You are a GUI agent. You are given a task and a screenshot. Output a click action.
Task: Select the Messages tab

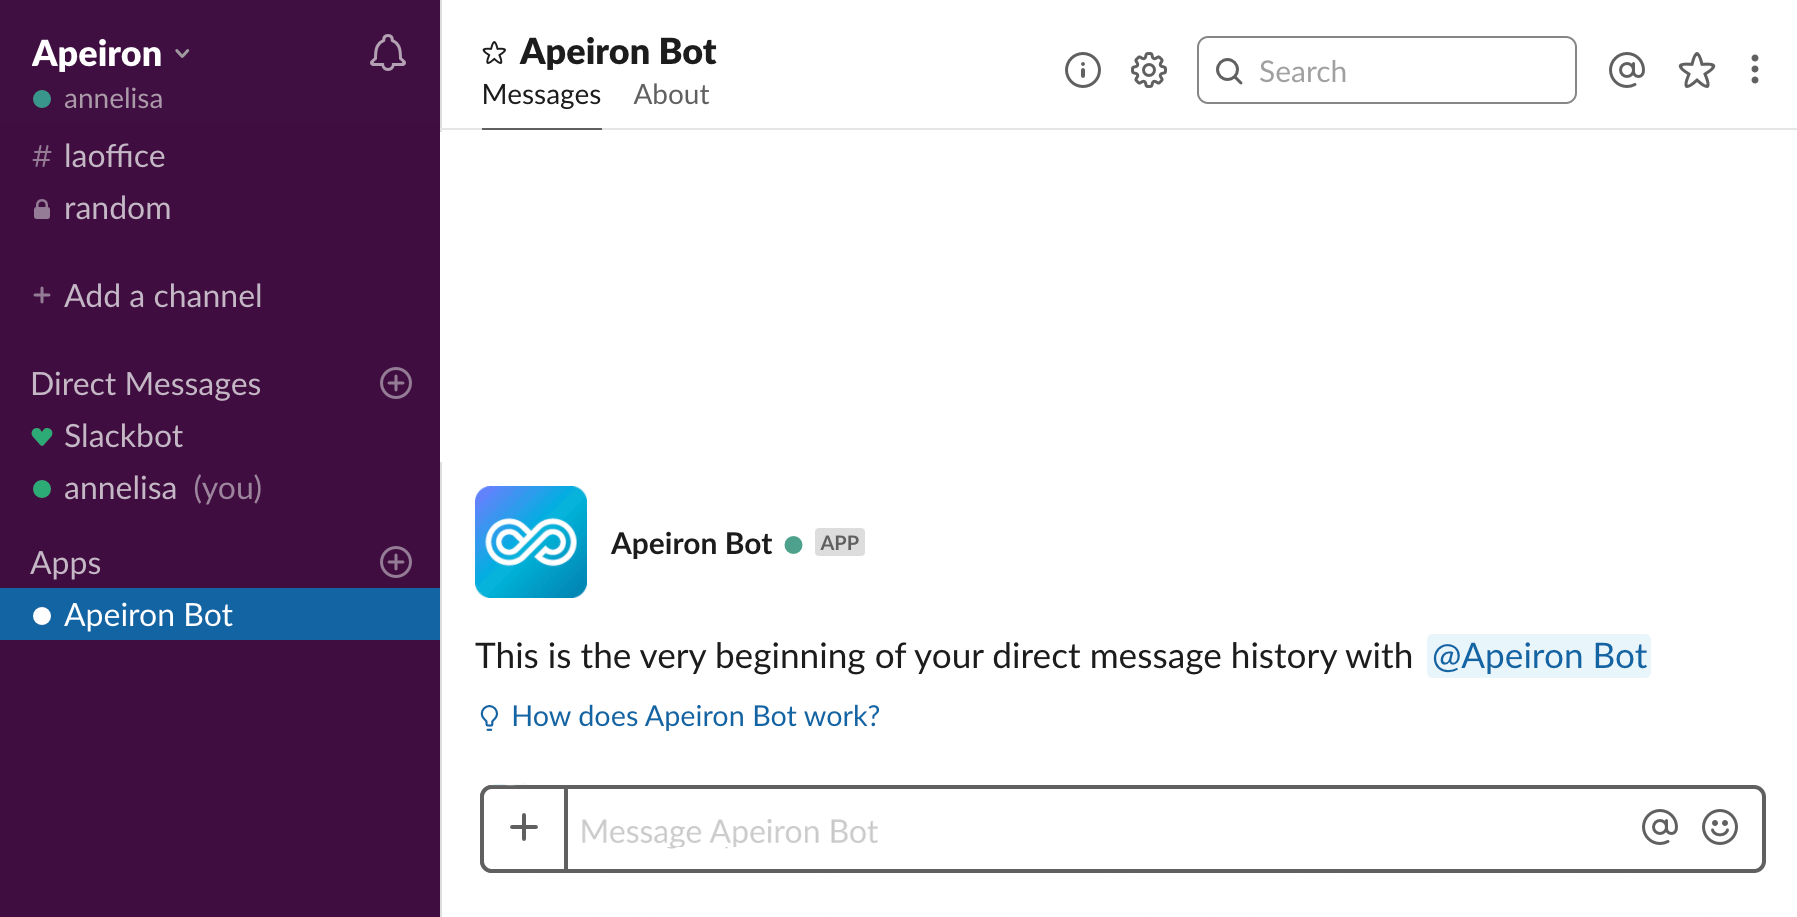[541, 95]
